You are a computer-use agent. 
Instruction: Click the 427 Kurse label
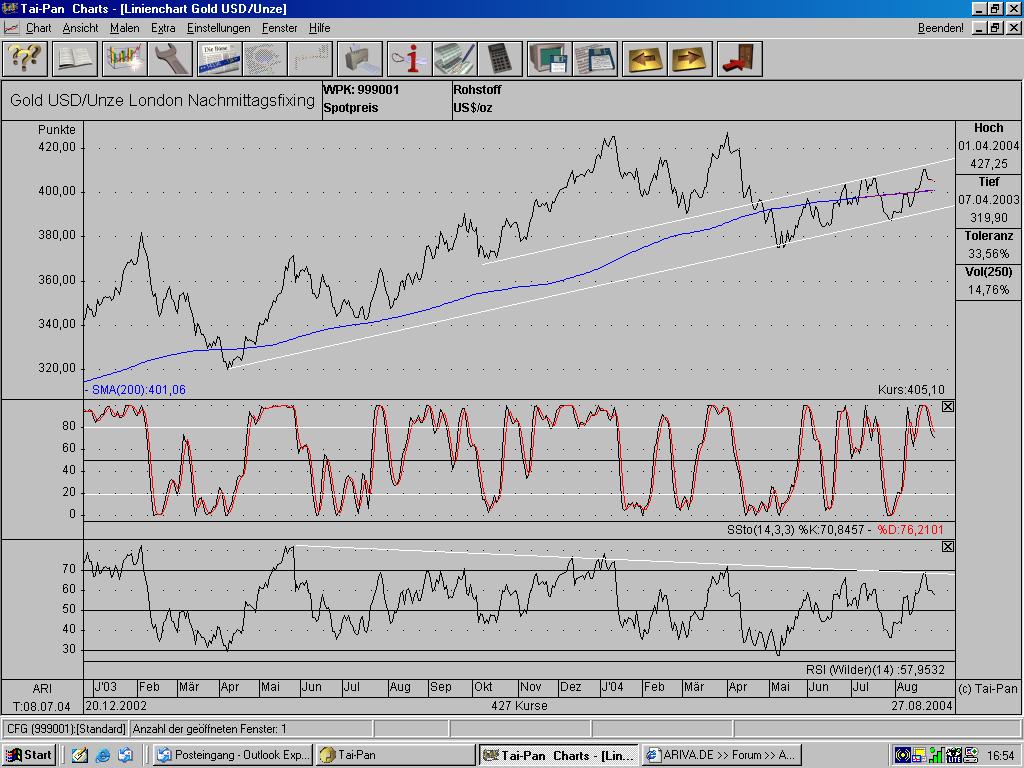519,705
